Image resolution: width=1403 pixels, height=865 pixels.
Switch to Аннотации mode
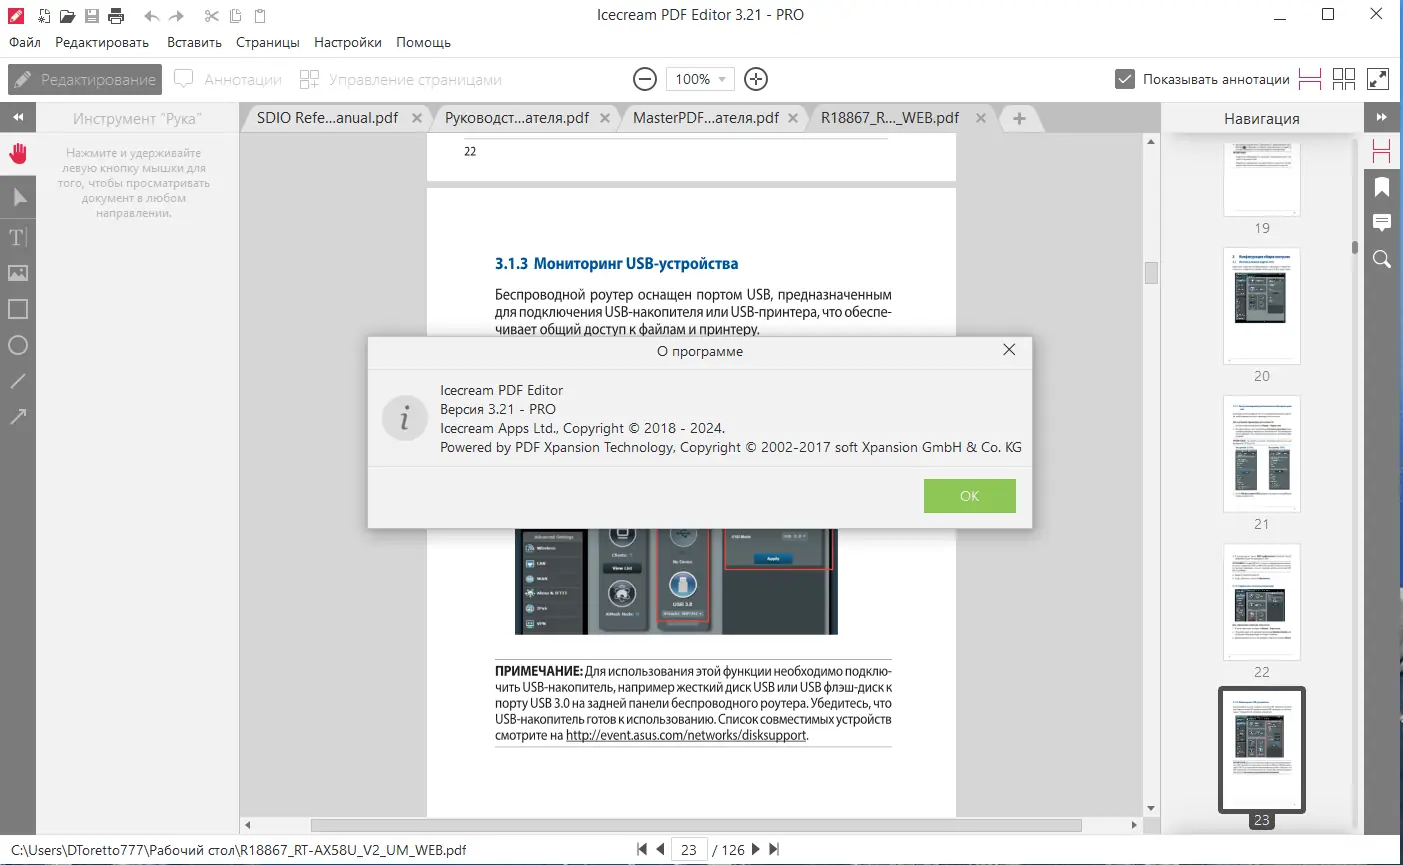click(x=229, y=79)
